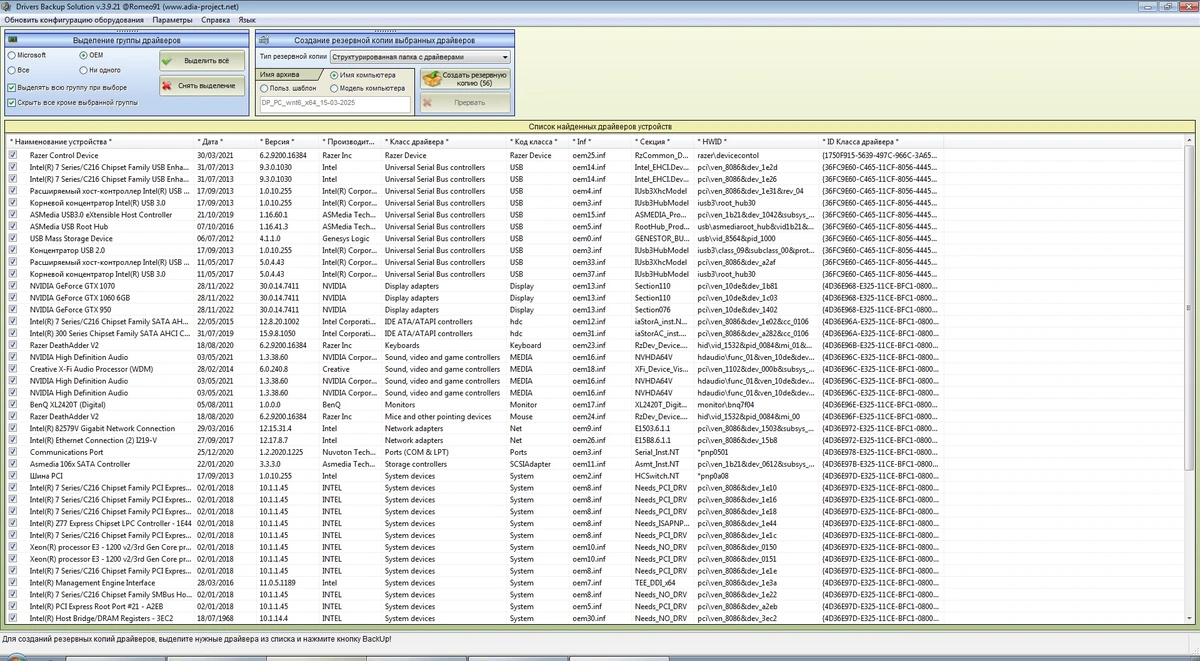Viewport: 1200px width, 661px height.
Task: Select 'Модель компьютера' radio button
Action: click(x=334, y=88)
